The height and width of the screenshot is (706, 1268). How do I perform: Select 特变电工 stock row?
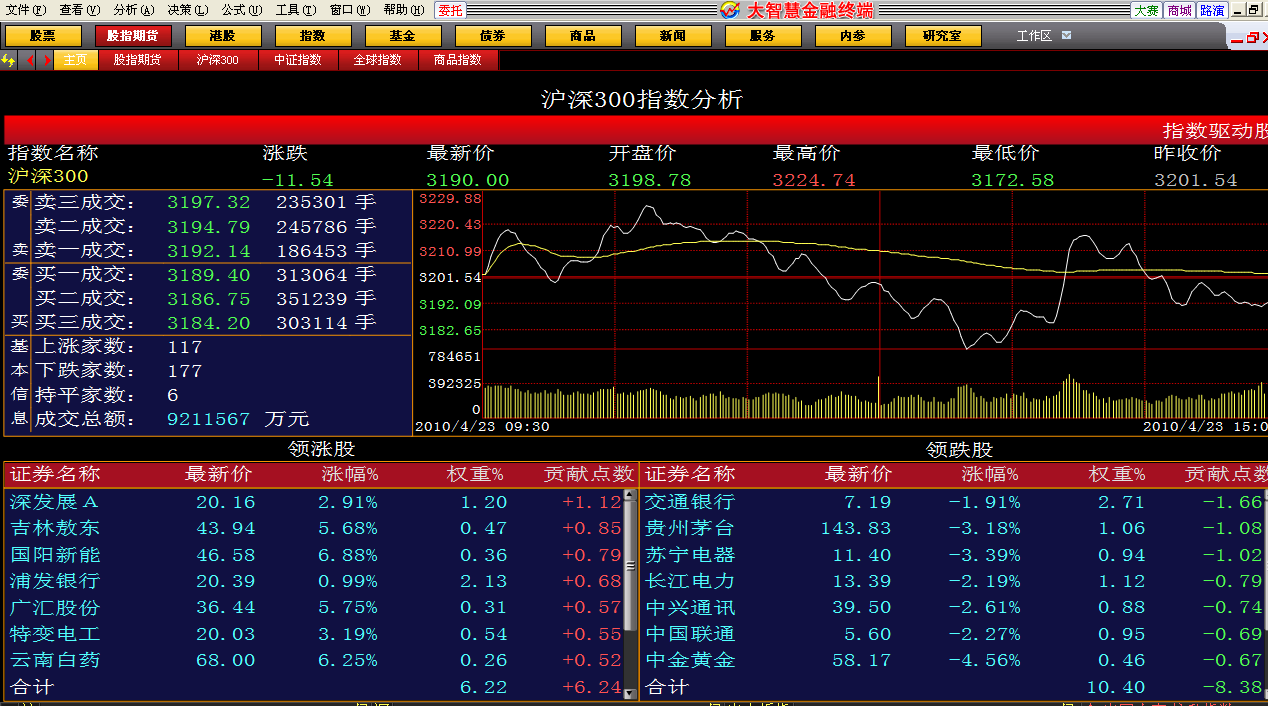pos(314,634)
